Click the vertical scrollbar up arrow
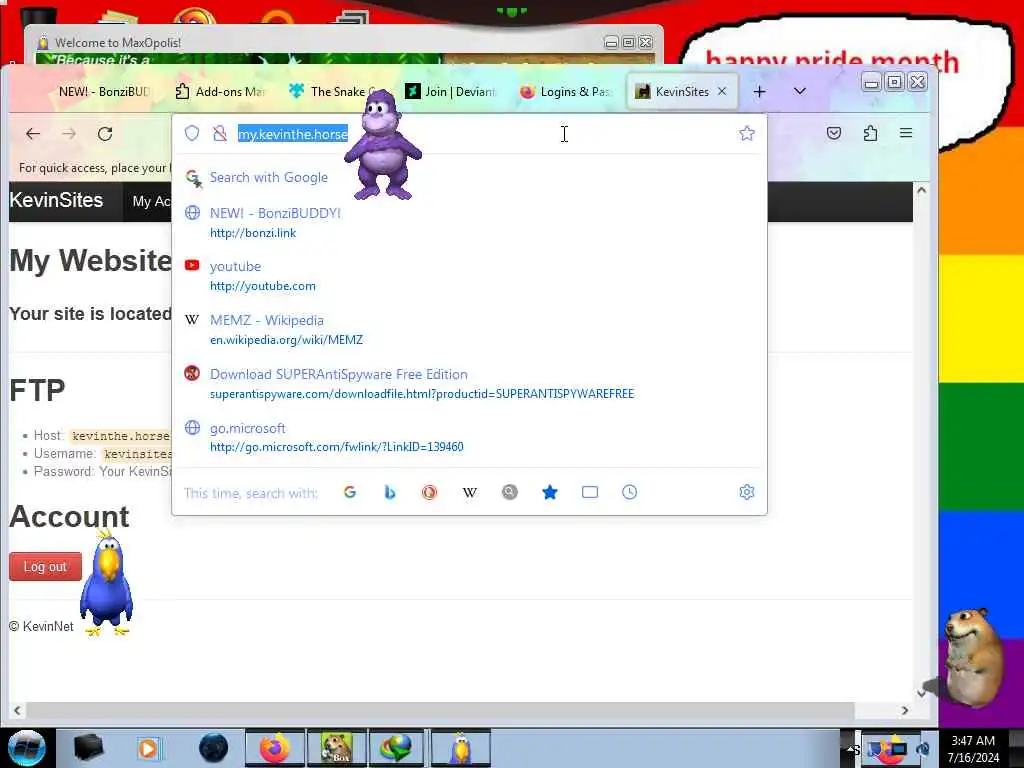The height and width of the screenshot is (768, 1024). click(x=921, y=191)
